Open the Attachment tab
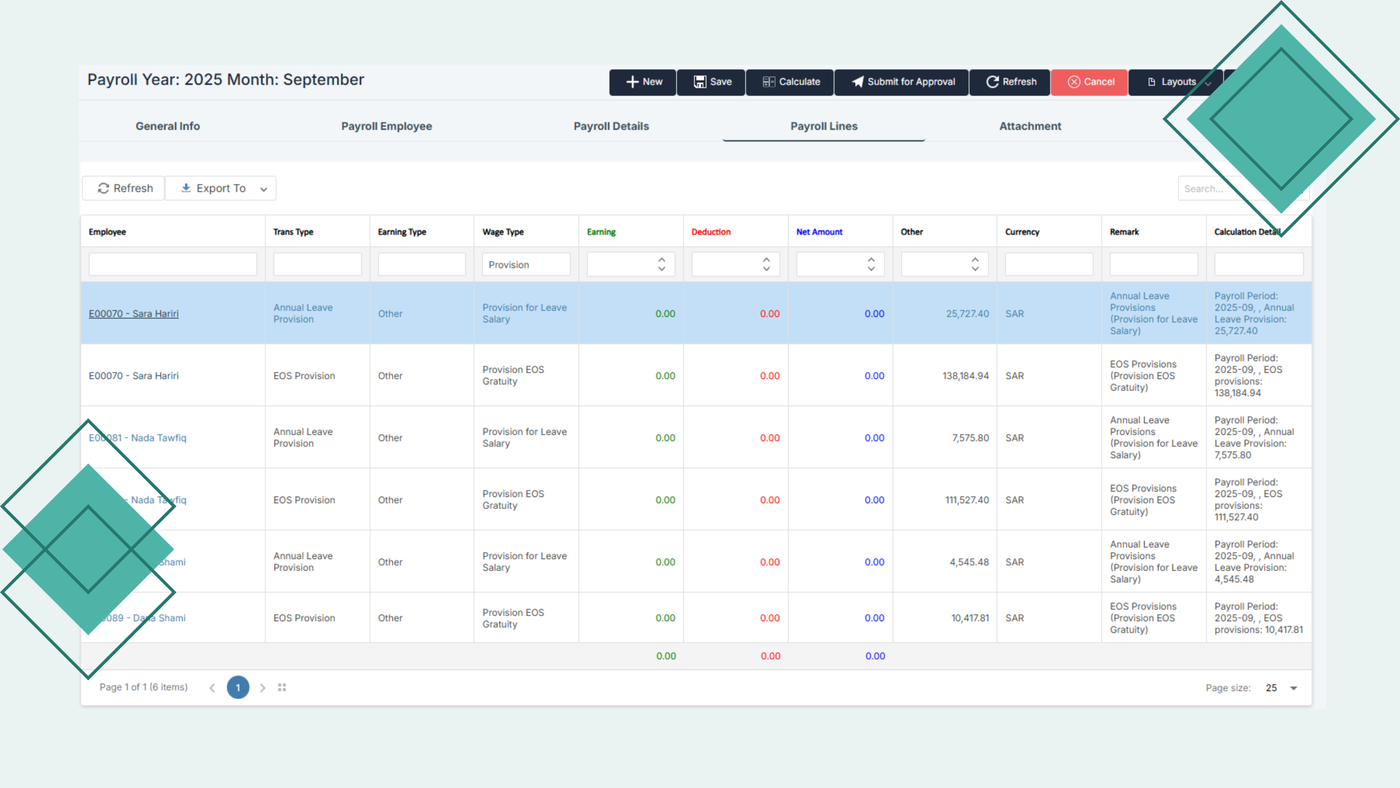The image size is (1400, 788). pyautogui.click(x=1030, y=126)
